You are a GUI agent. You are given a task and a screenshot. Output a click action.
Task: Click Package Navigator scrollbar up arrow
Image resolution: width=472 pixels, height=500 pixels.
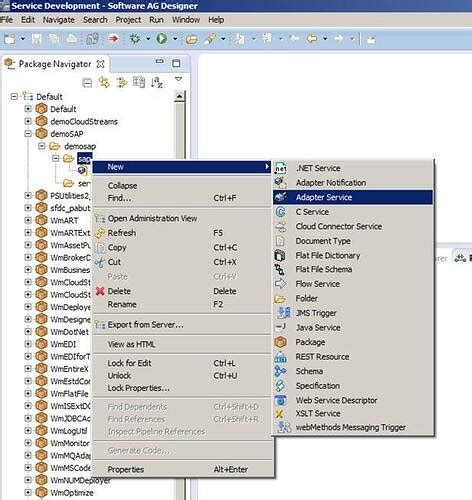(x=179, y=97)
